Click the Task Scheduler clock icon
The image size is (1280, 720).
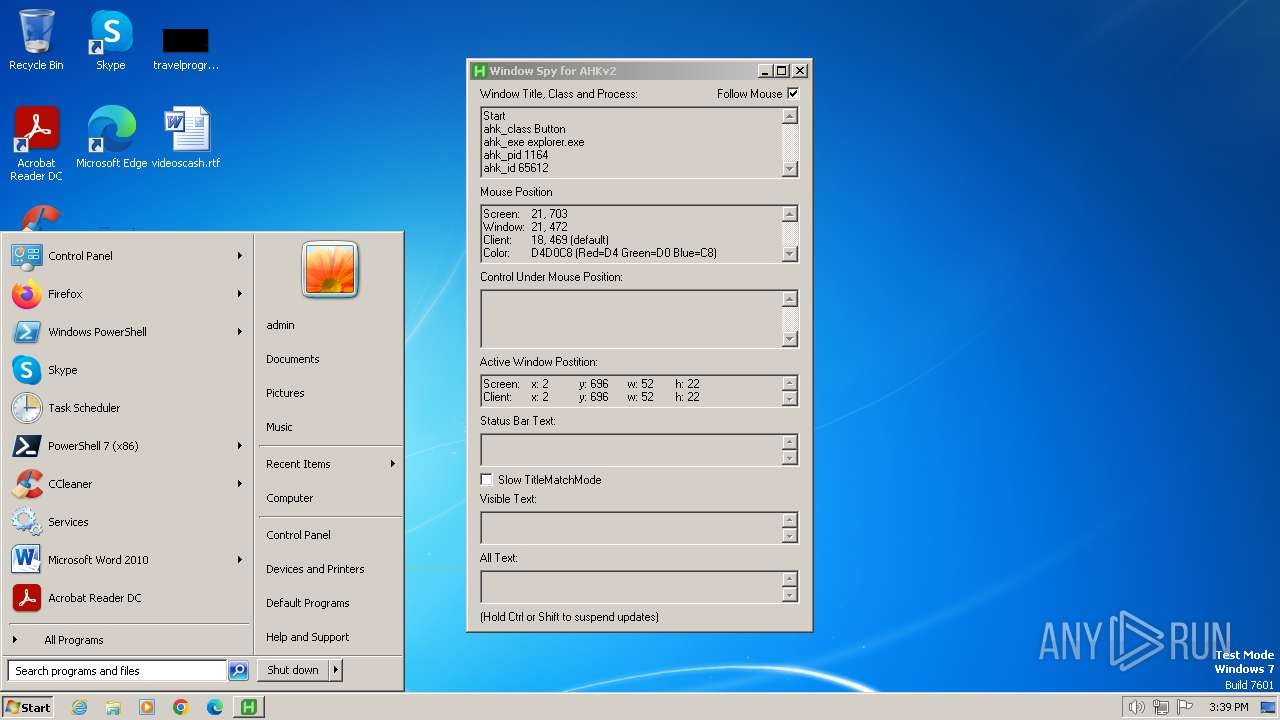click(x=27, y=408)
